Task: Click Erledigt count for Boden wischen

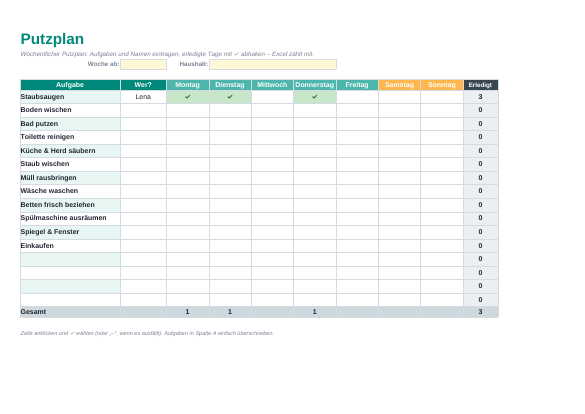Action: [481, 110]
